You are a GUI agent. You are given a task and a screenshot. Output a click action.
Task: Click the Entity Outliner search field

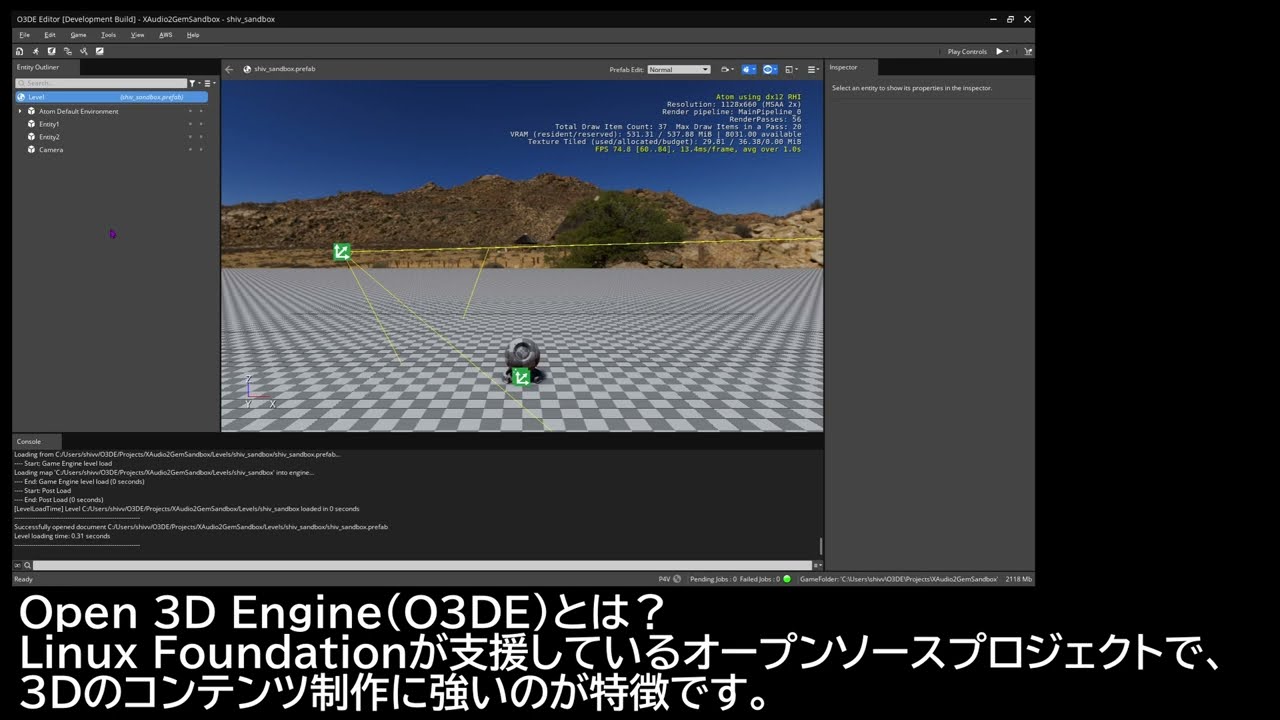[103, 83]
